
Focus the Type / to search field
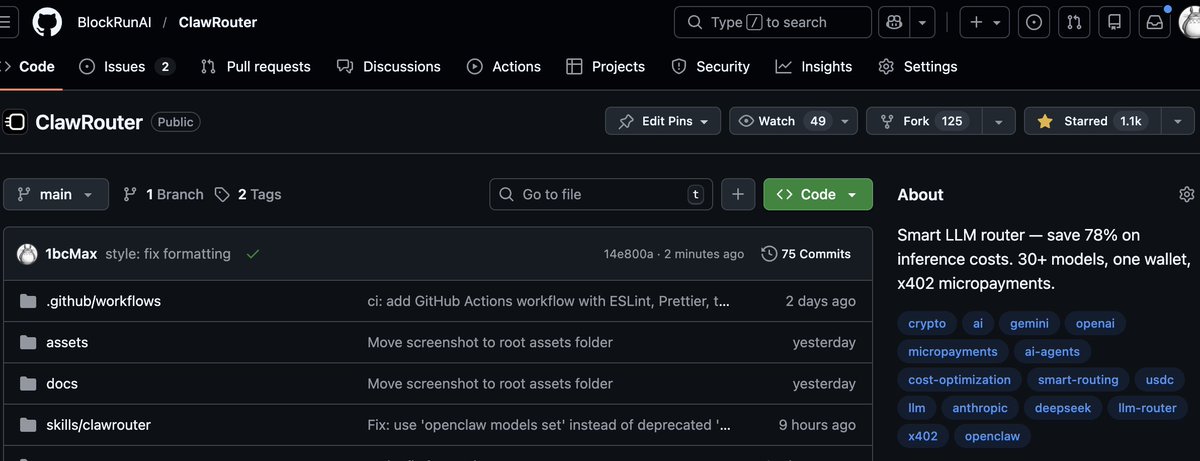(773, 22)
